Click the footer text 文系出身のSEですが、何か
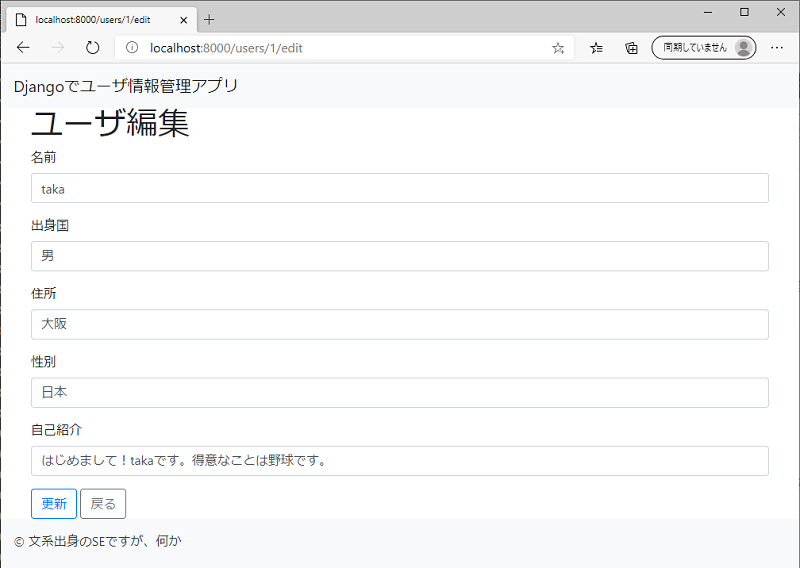800x568 pixels. tap(105, 541)
